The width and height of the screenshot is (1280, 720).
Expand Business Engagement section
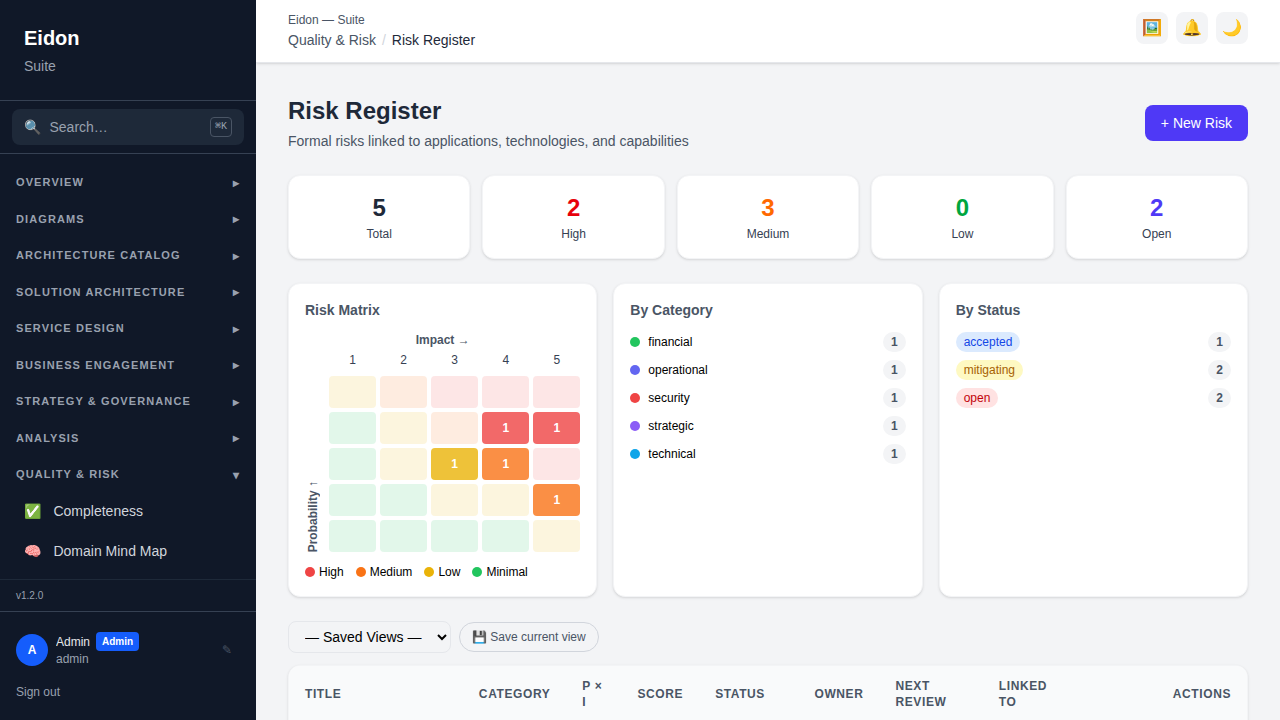click(128, 365)
